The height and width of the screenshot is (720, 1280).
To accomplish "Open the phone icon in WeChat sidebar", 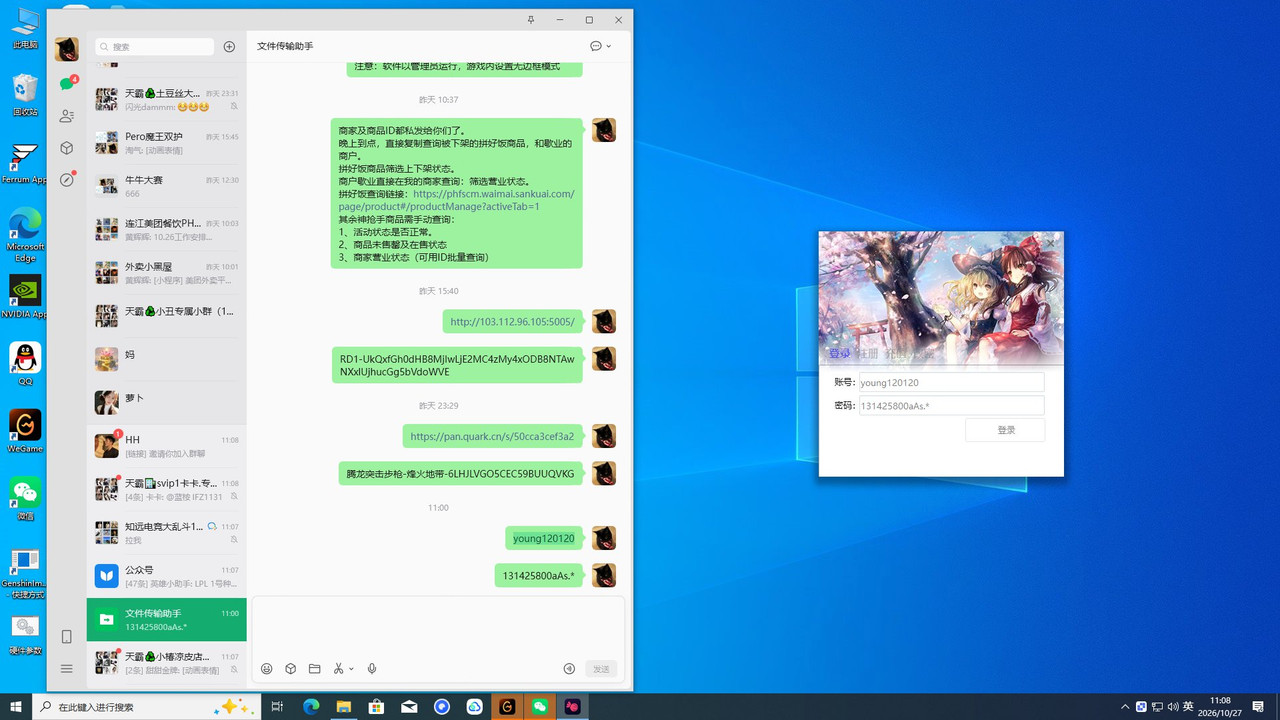I will [66, 637].
